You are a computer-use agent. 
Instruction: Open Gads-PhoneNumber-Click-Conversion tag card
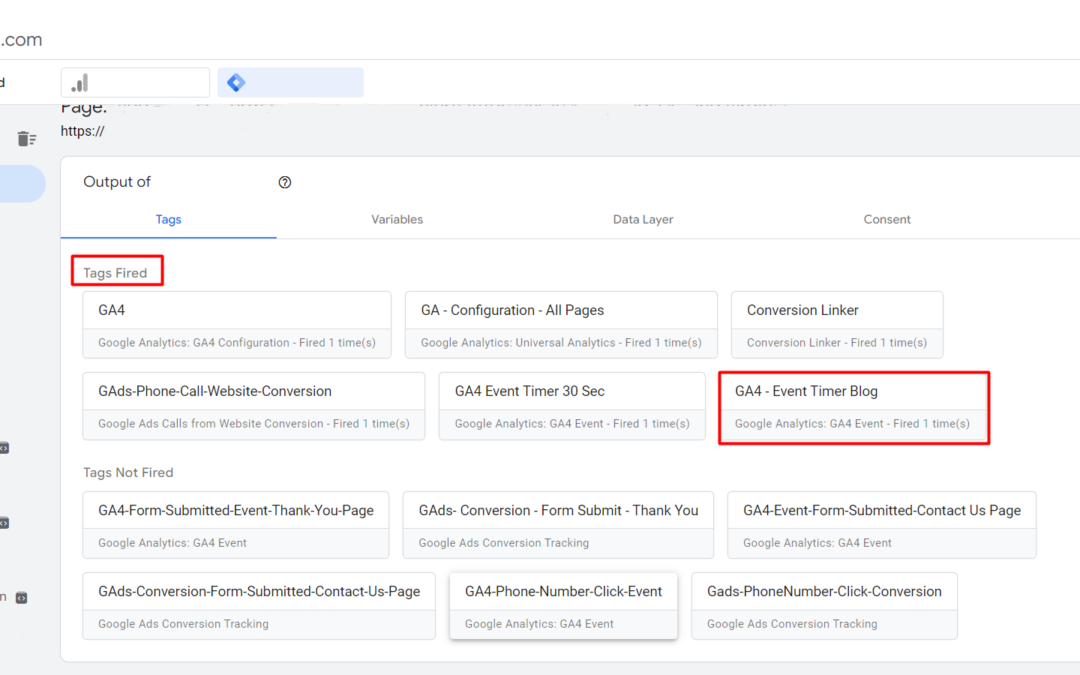point(824,605)
